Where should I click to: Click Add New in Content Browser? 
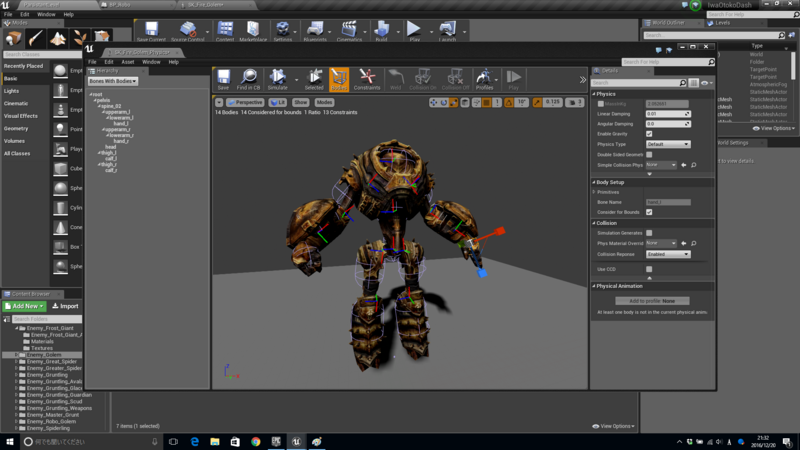pyautogui.click(x=24, y=306)
